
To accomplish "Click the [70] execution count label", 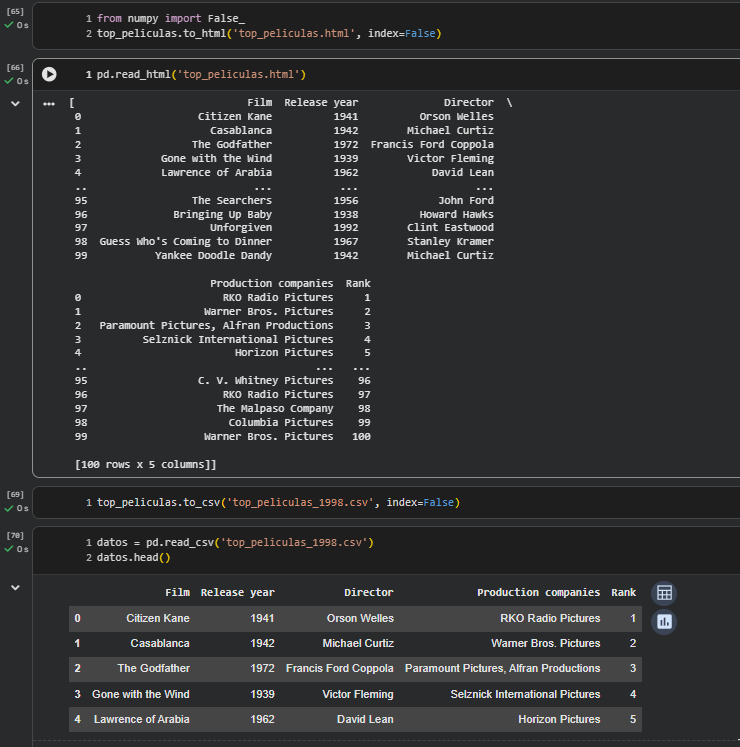I will pyautogui.click(x=15, y=535).
